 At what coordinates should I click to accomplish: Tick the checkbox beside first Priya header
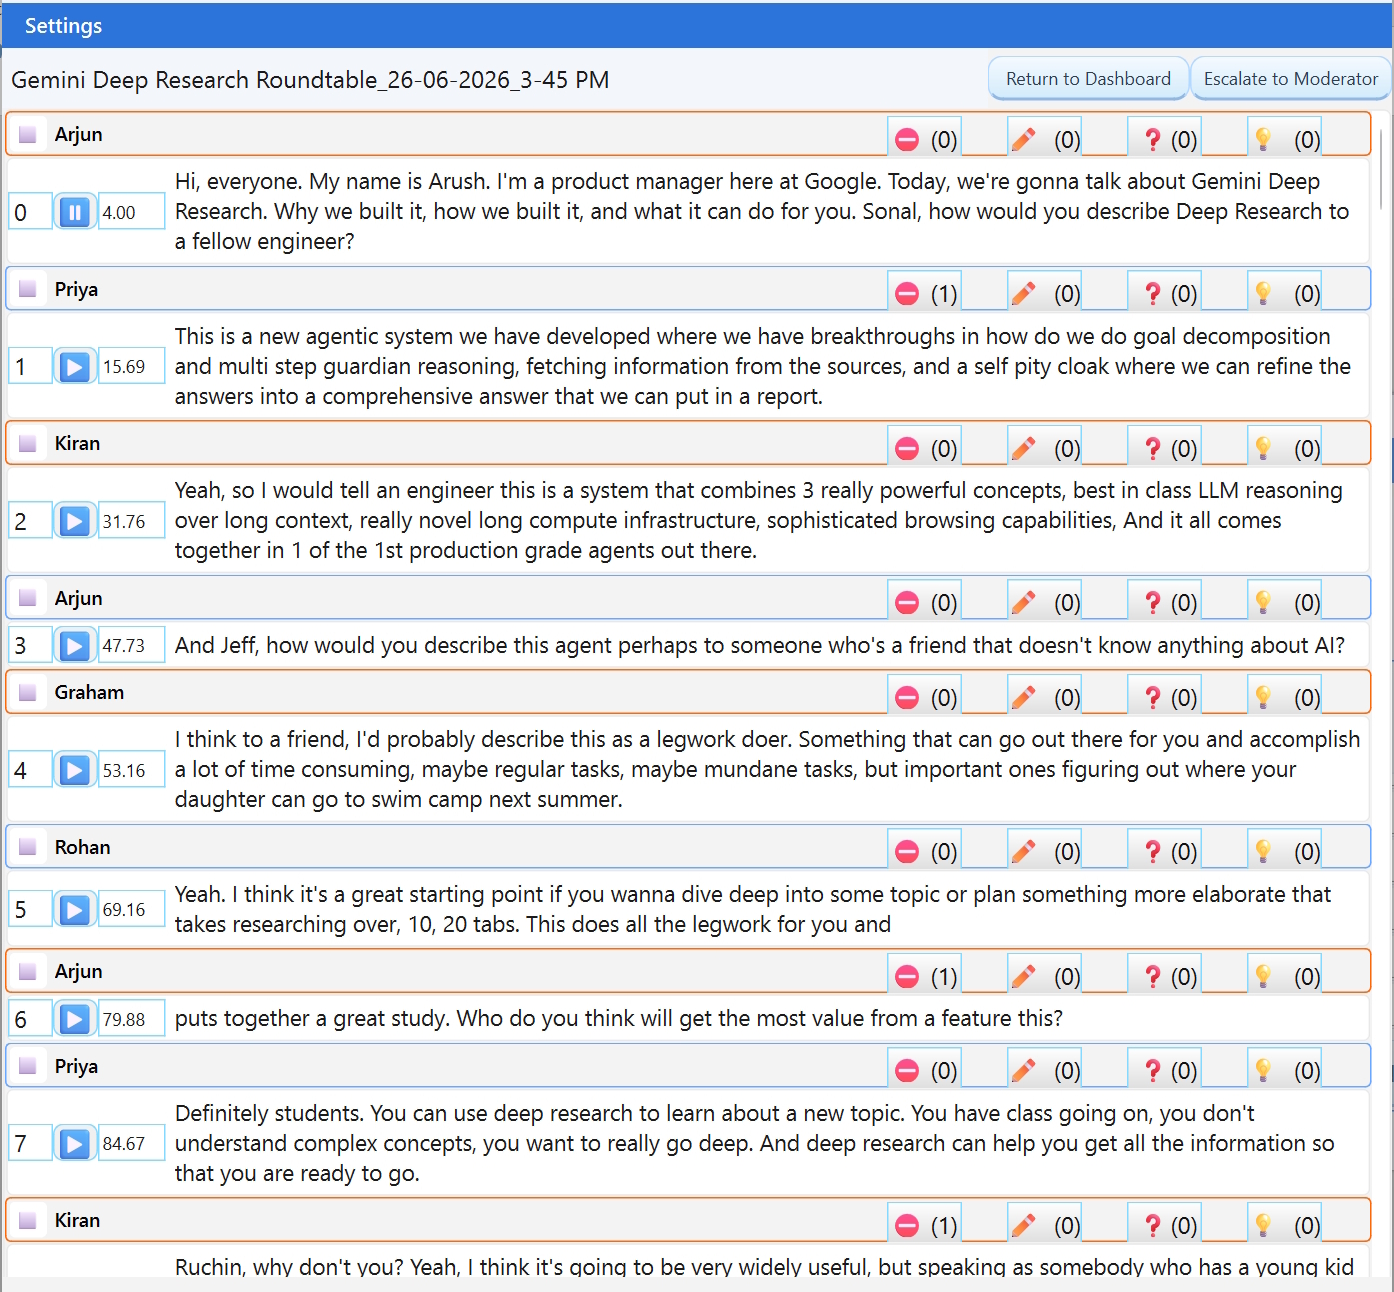tap(28, 289)
